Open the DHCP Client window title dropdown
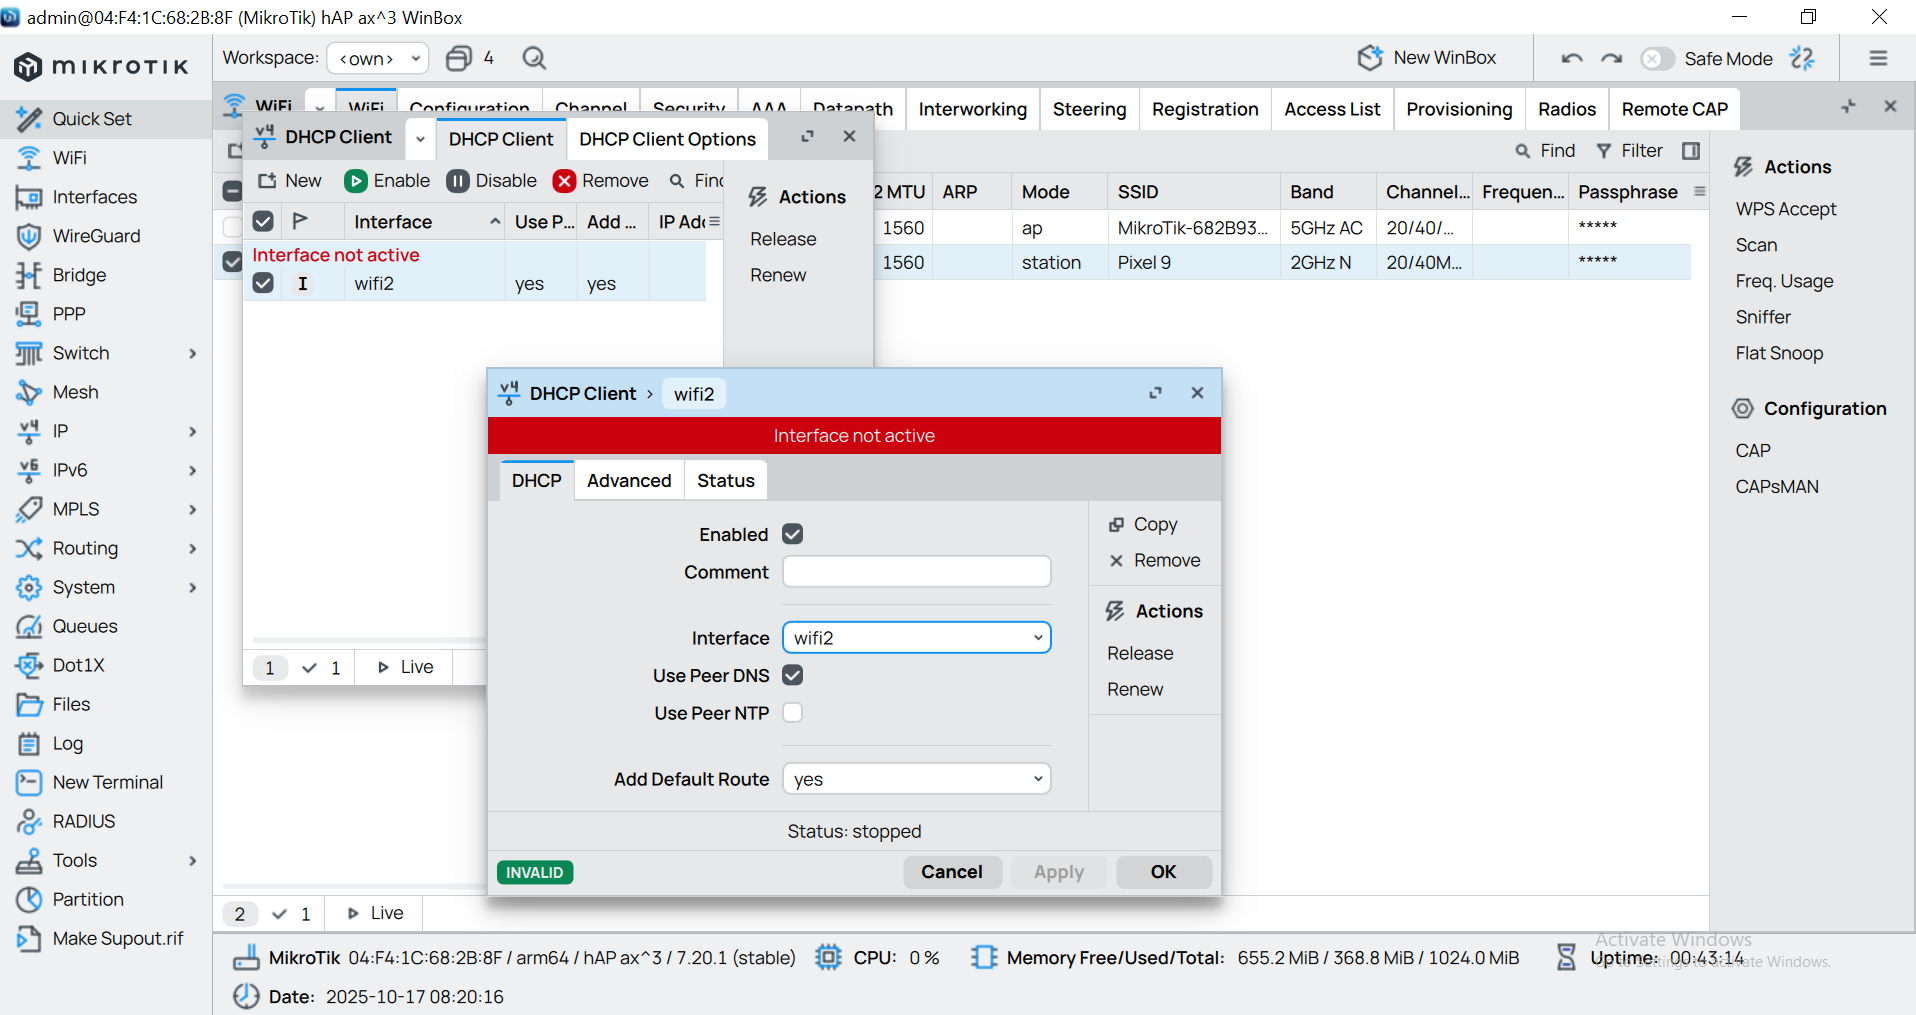The image size is (1916, 1015). tap(420, 139)
